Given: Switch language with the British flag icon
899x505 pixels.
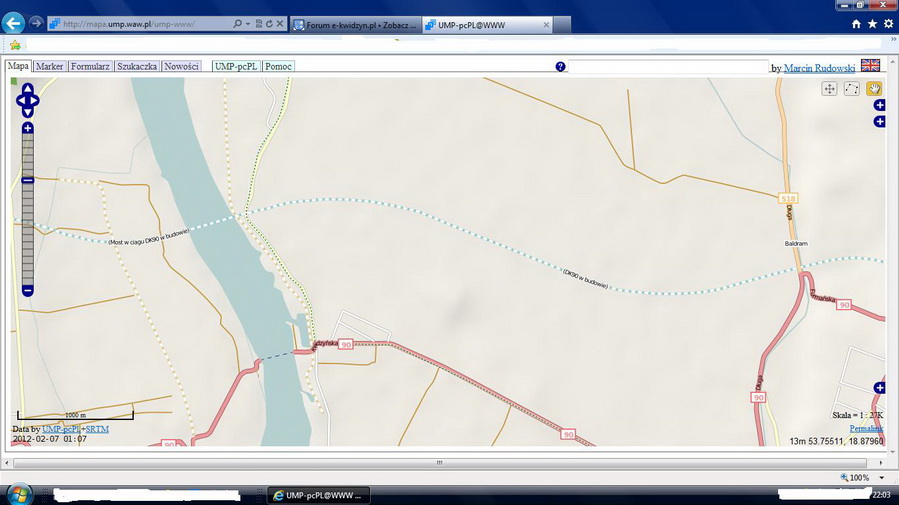Looking at the screenshot, I should [870, 65].
